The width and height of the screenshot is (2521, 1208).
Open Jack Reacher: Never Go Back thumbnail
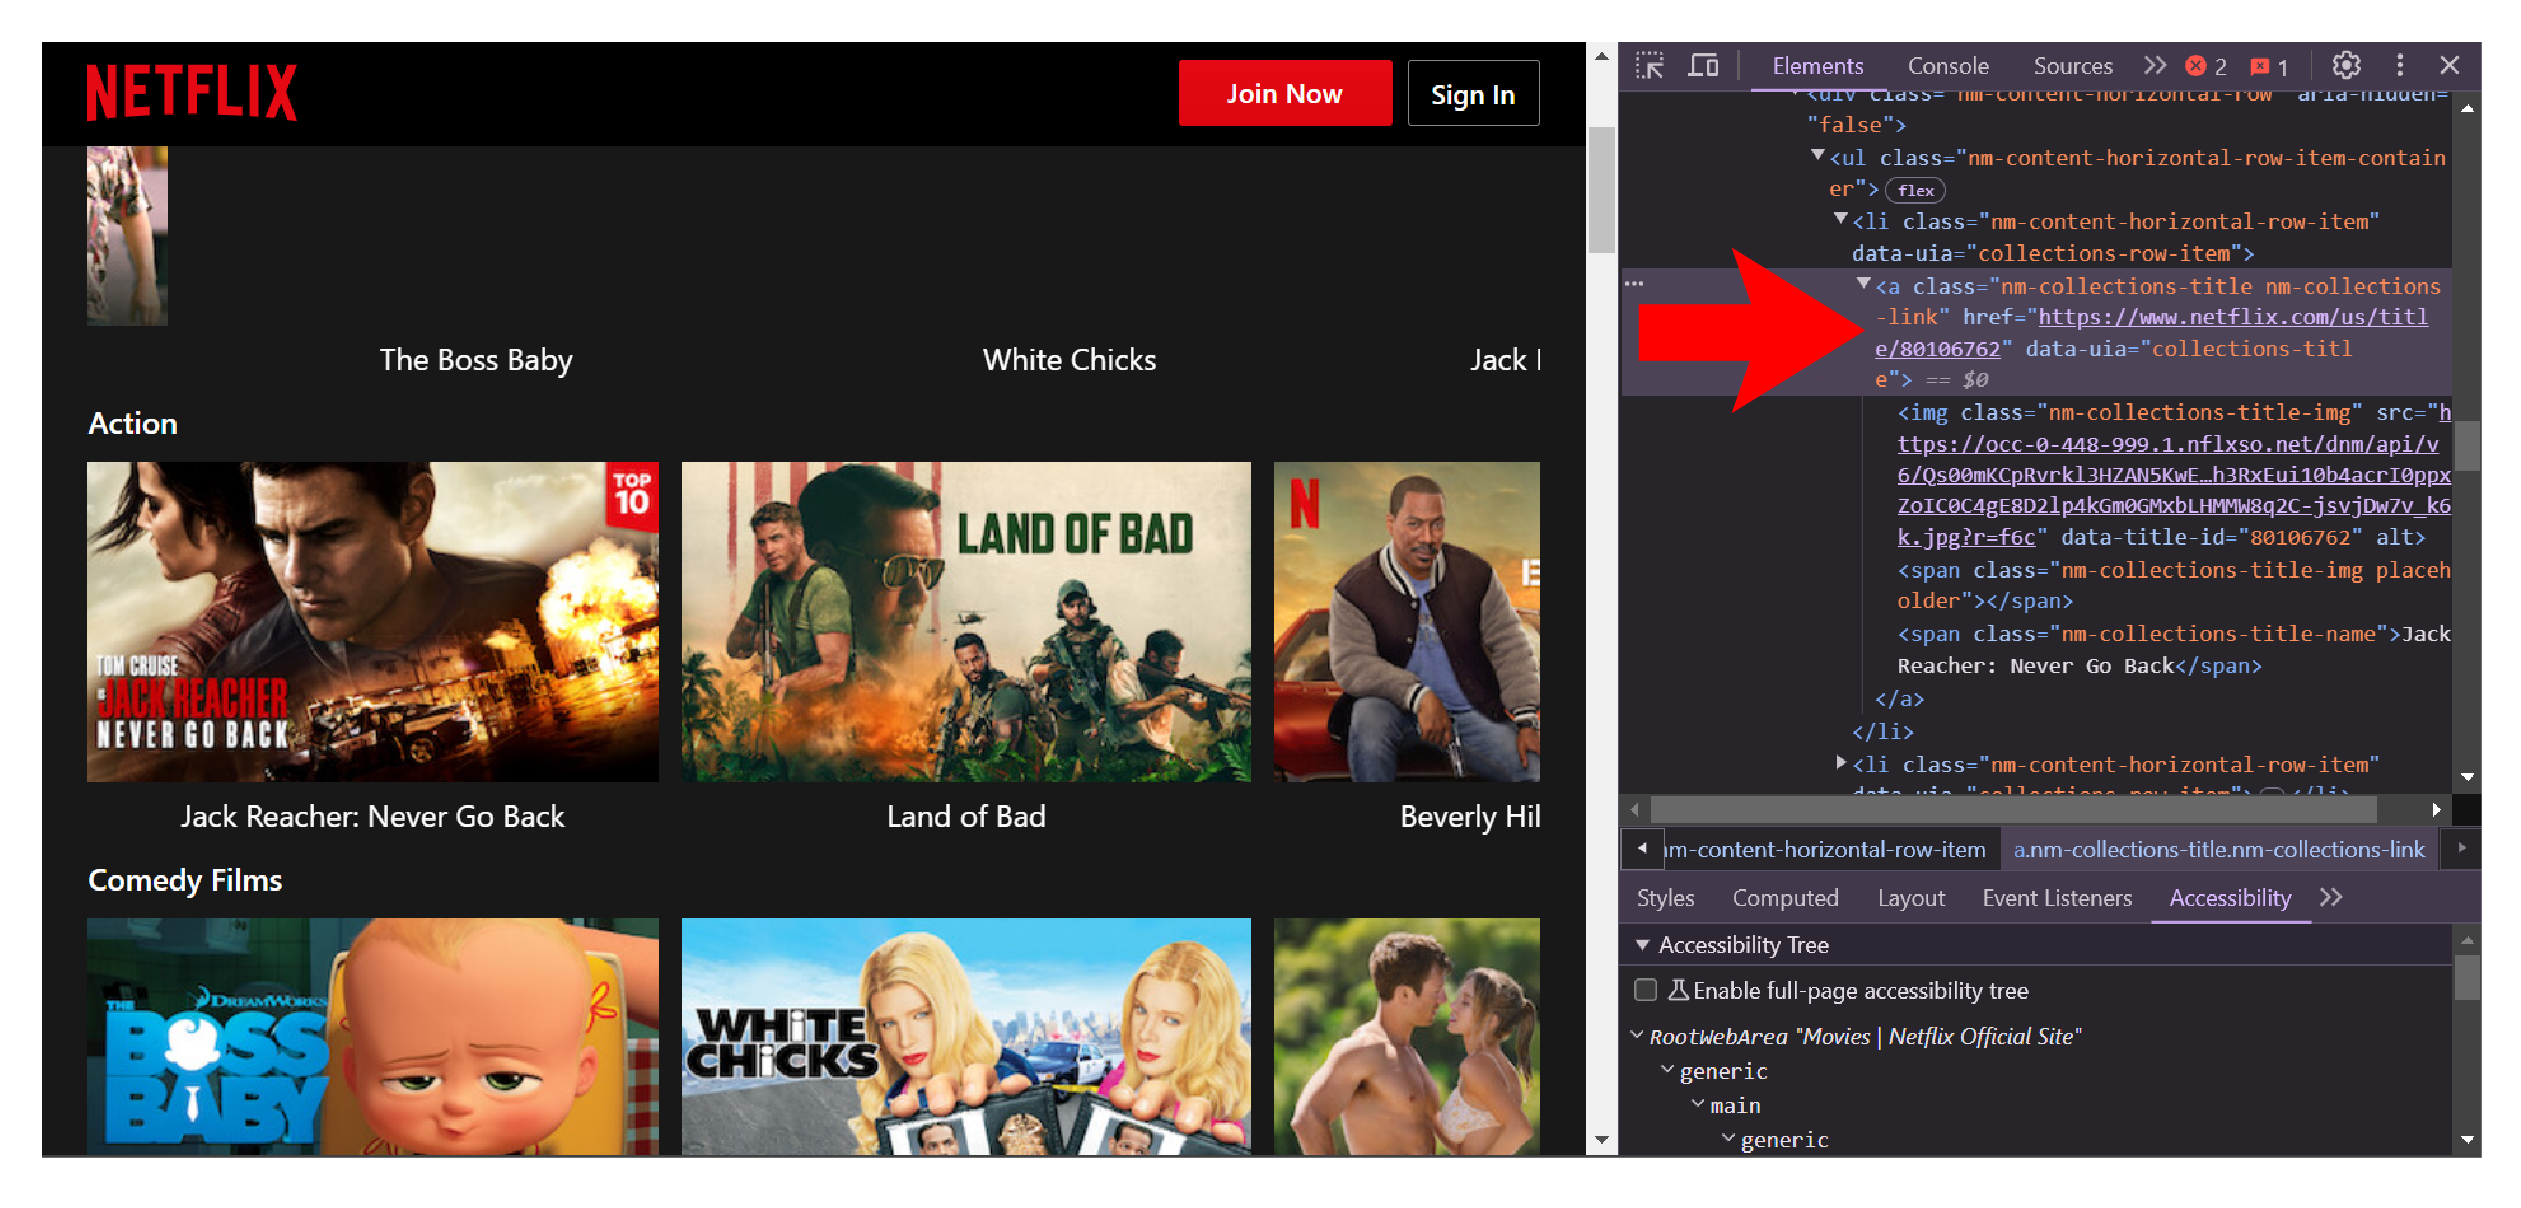372,621
